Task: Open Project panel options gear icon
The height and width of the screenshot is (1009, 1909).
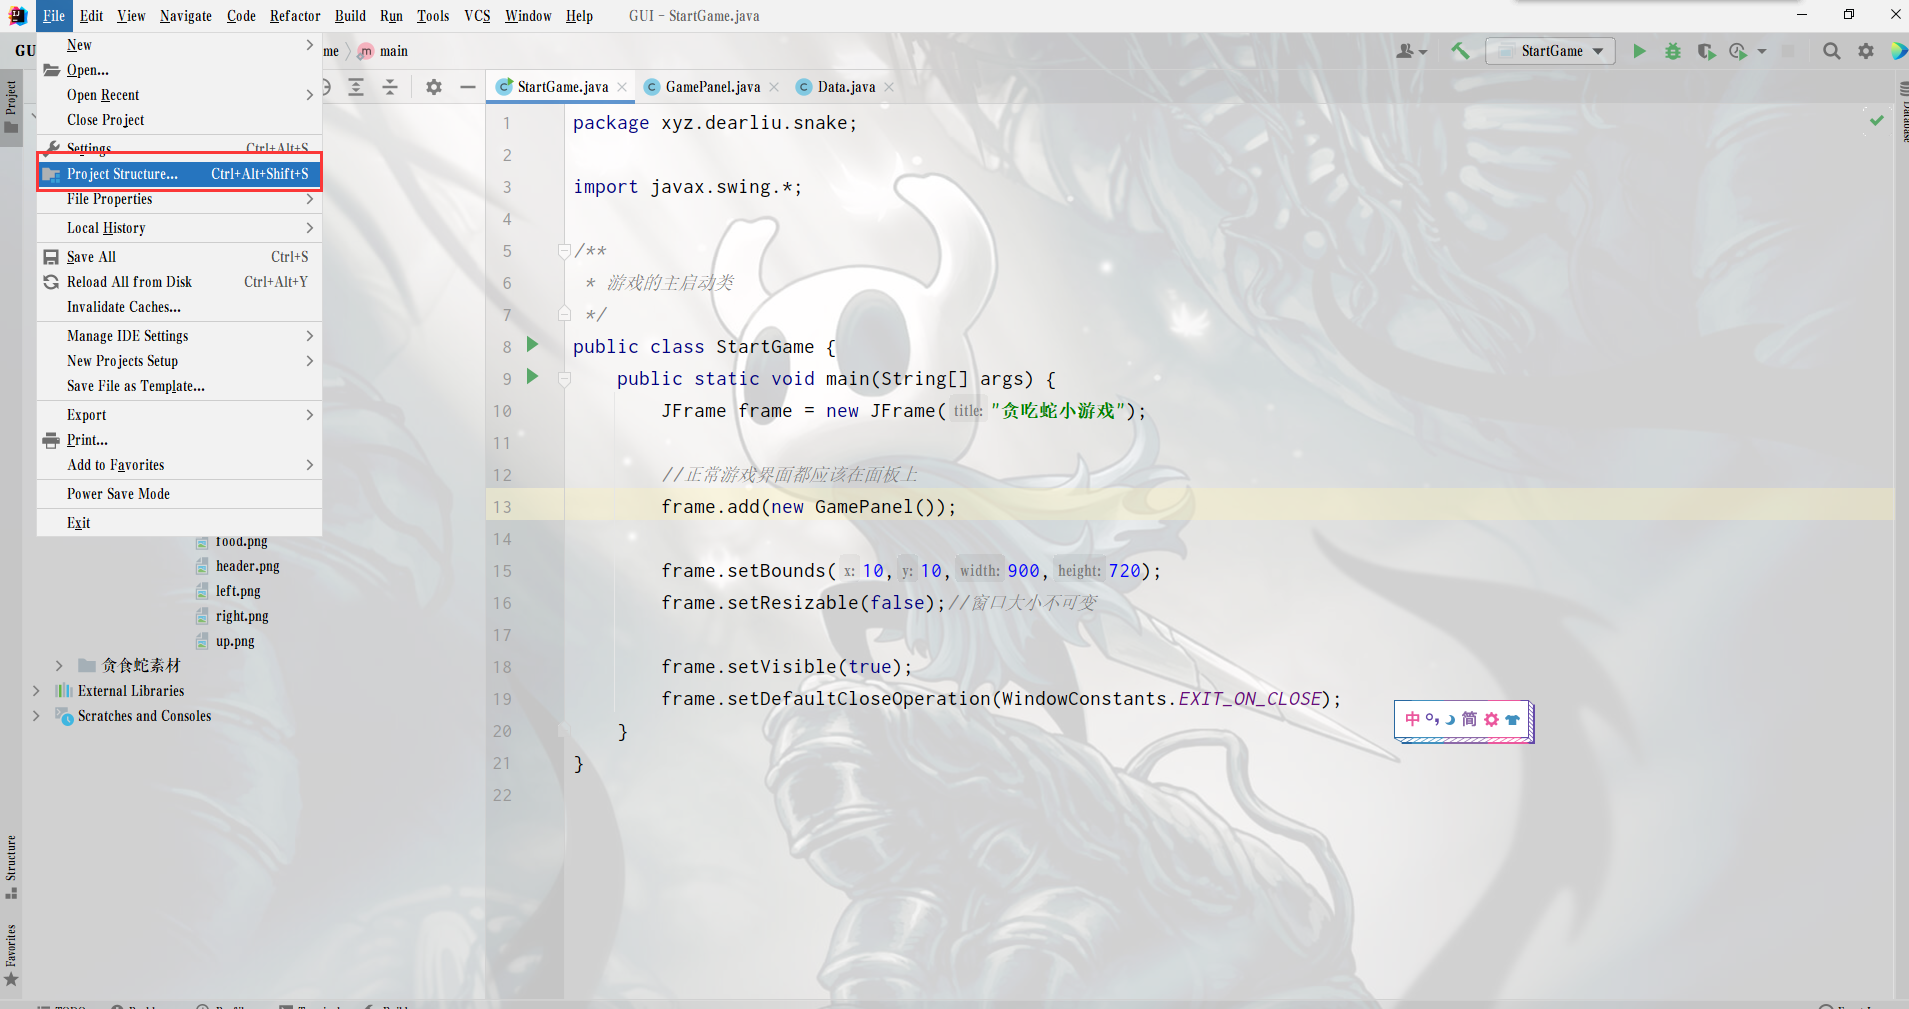Action: pos(434,87)
